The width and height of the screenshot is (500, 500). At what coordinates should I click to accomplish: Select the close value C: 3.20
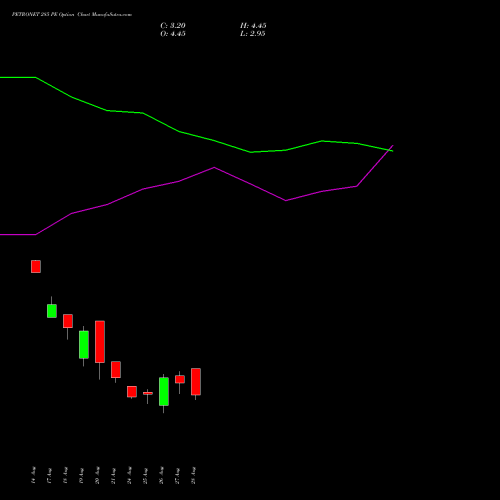(x=173, y=26)
